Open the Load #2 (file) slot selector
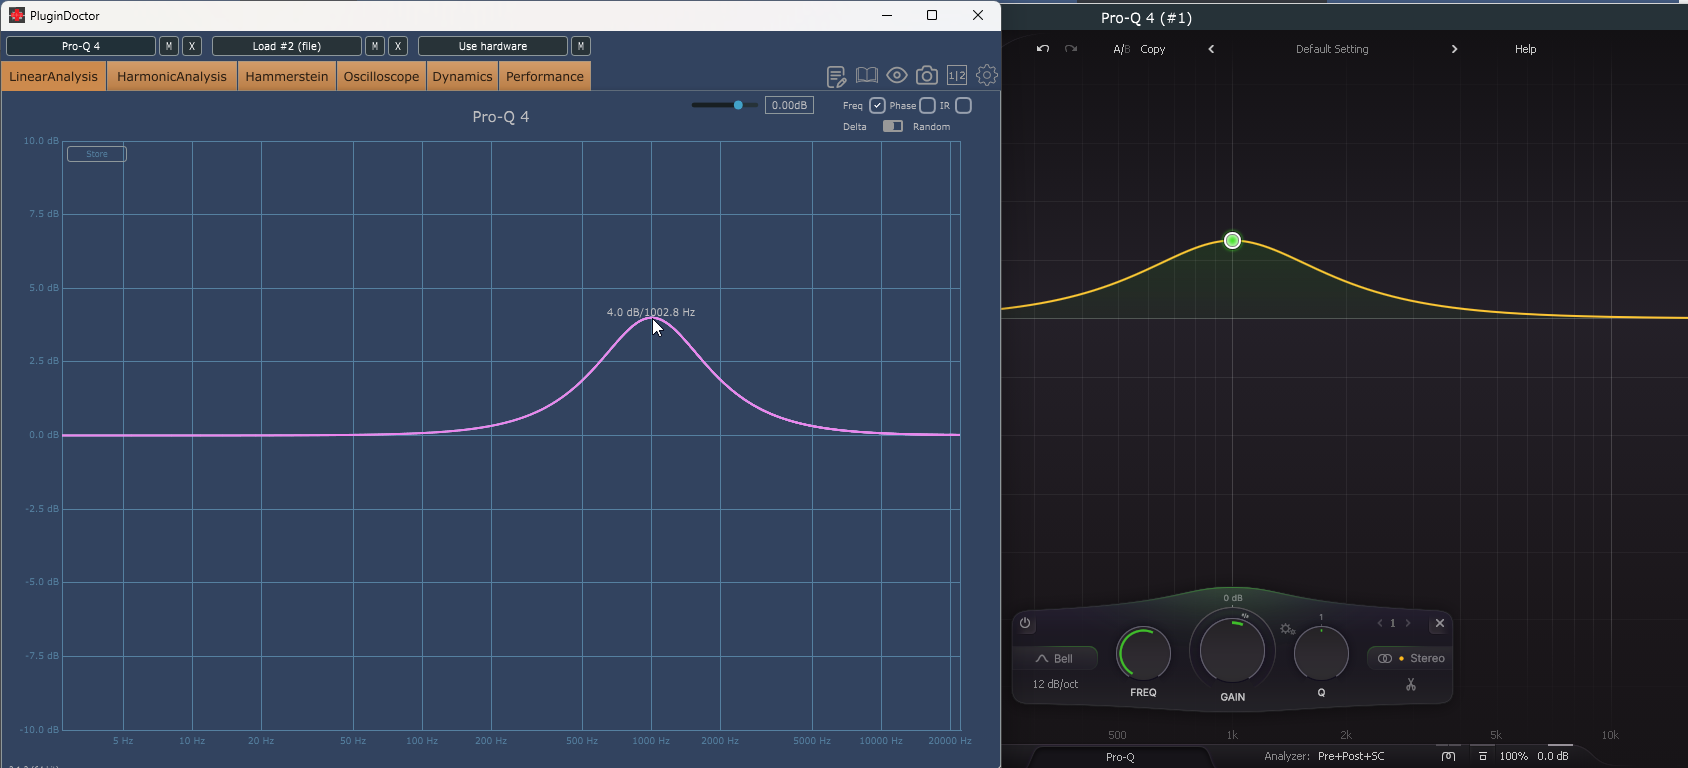This screenshot has height=768, width=1688. [287, 46]
